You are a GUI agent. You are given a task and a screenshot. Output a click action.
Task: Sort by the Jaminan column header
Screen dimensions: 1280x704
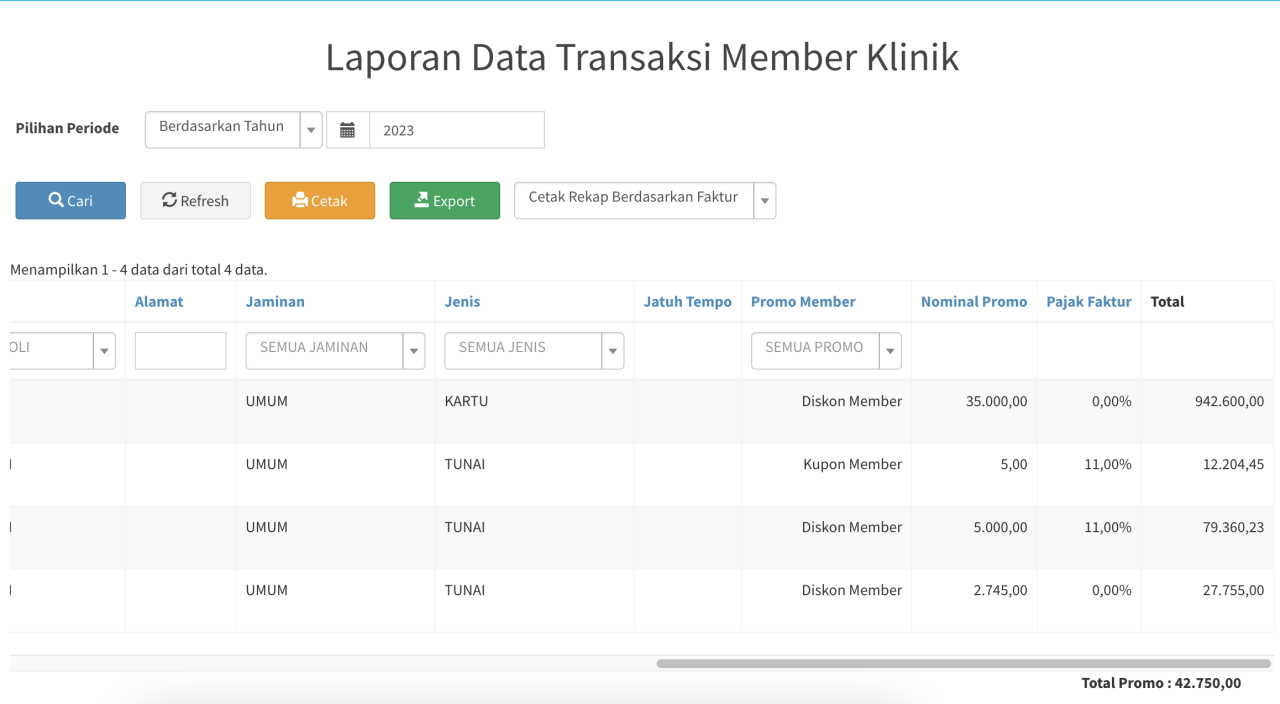pyautogui.click(x=275, y=301)
